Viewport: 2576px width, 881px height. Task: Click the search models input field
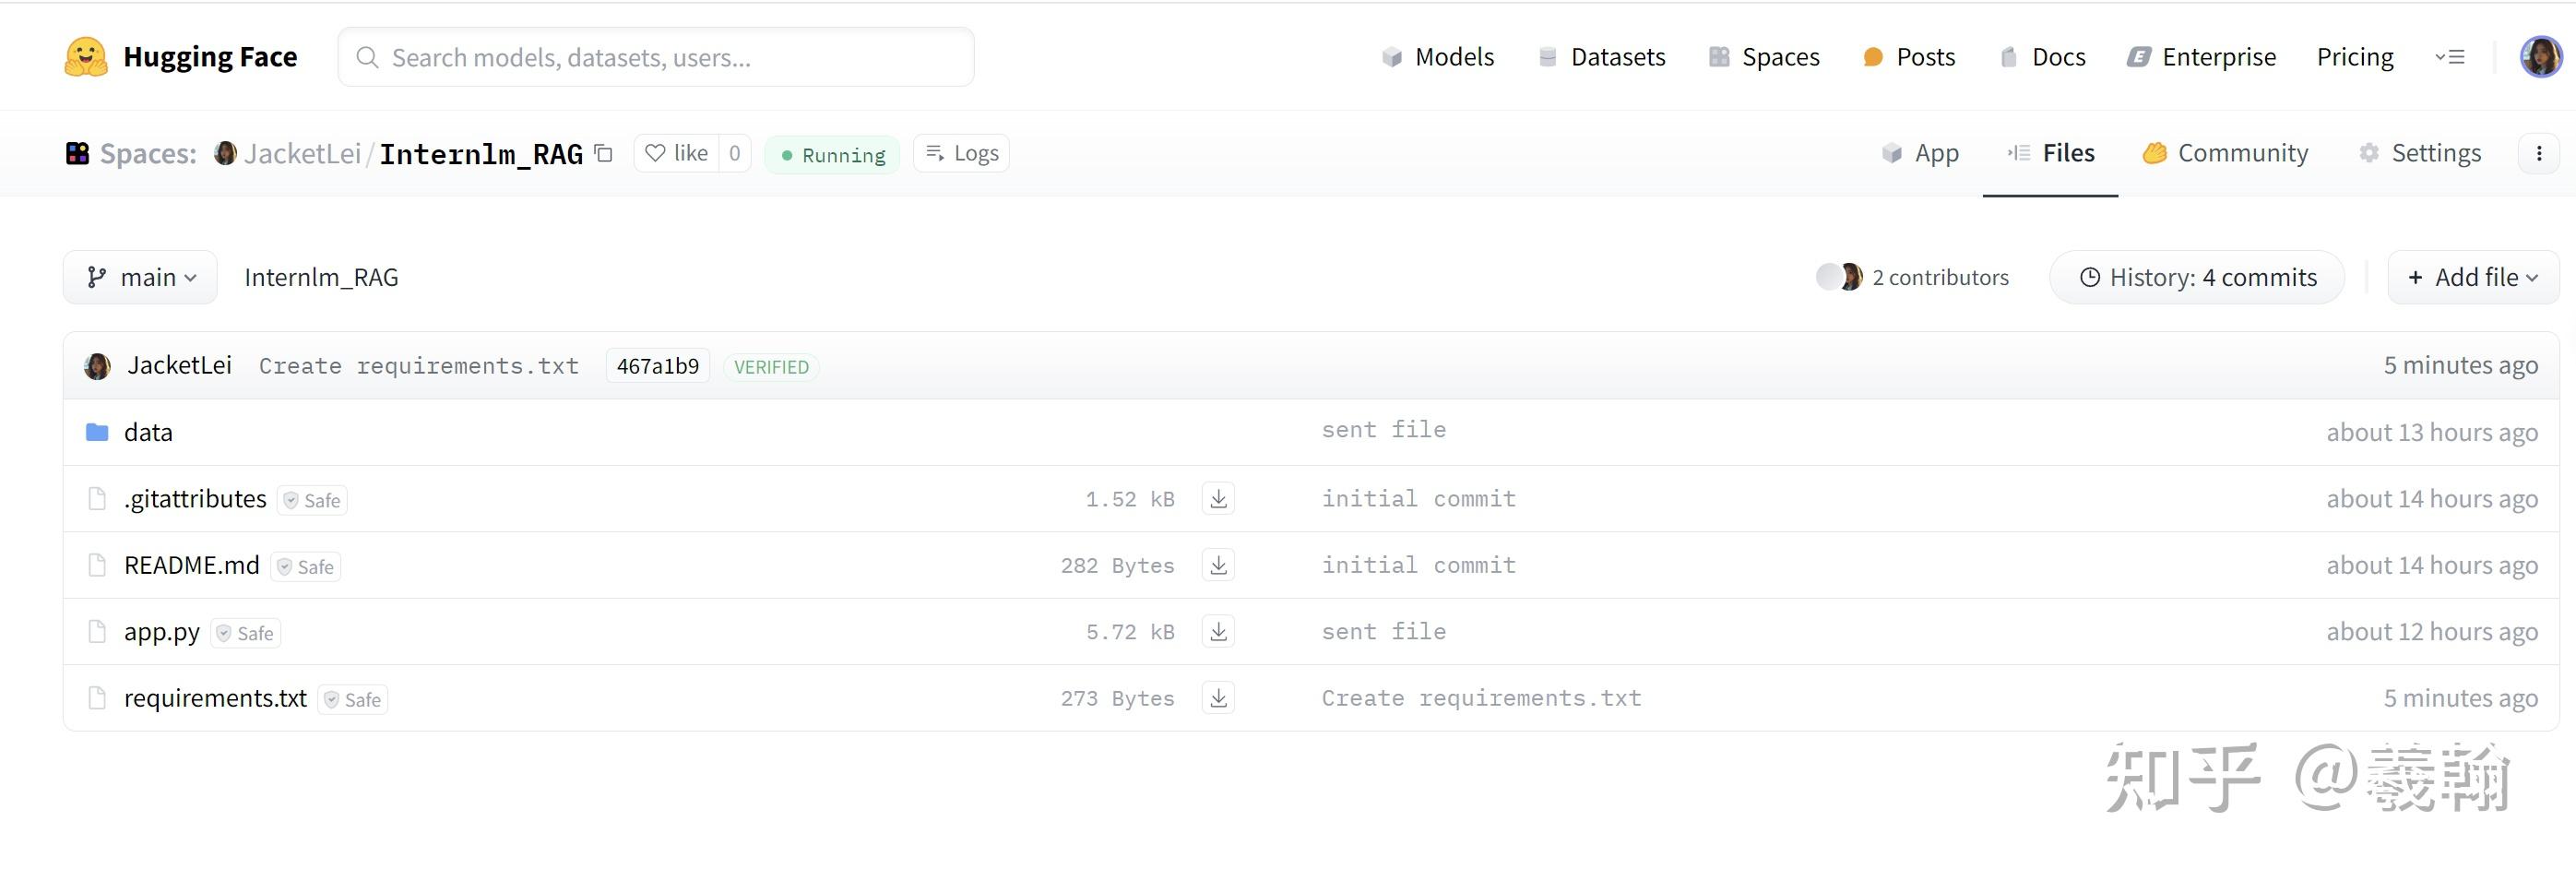click(x=655, y=56)
